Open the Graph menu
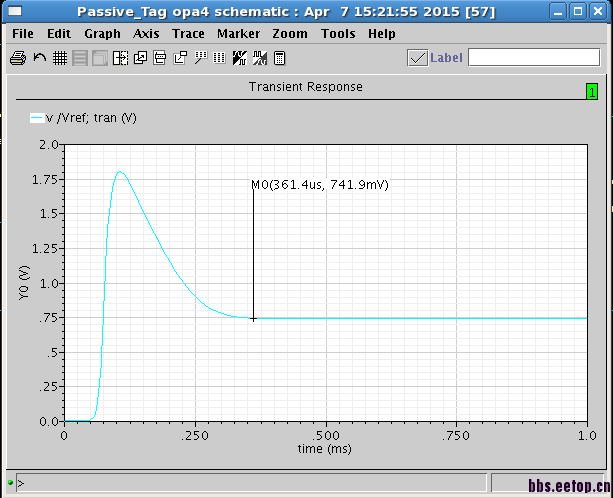This screenshot has width=613, height=498. coord(102,34)
